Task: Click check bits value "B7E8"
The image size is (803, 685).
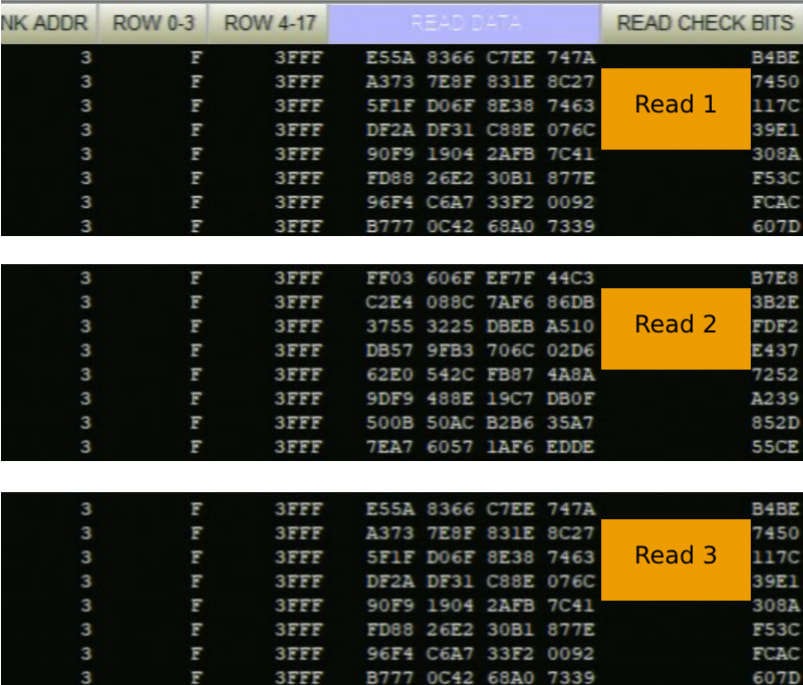Action: (x=776, y=276)
